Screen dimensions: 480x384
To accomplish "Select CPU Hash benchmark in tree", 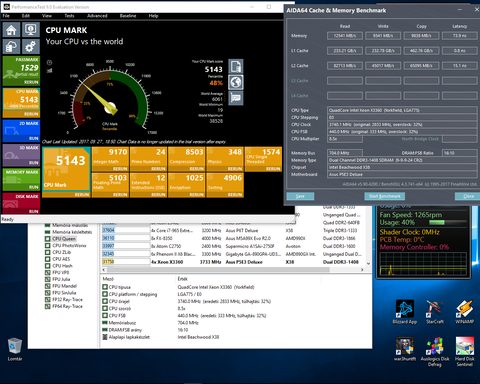I will click(x=59, y=266).
